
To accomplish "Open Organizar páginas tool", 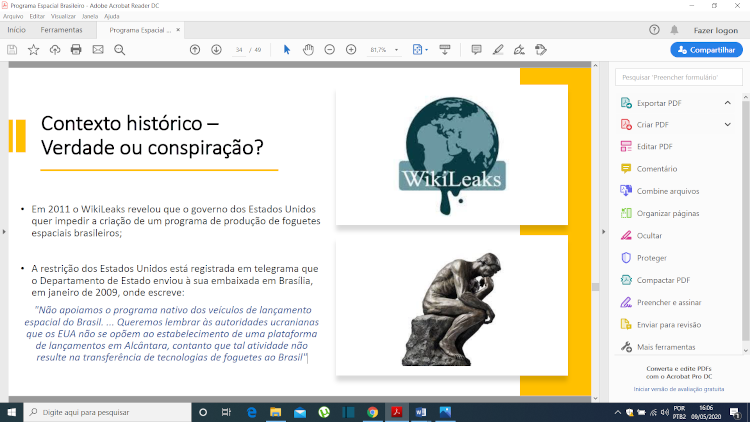I will coord(660,213).
